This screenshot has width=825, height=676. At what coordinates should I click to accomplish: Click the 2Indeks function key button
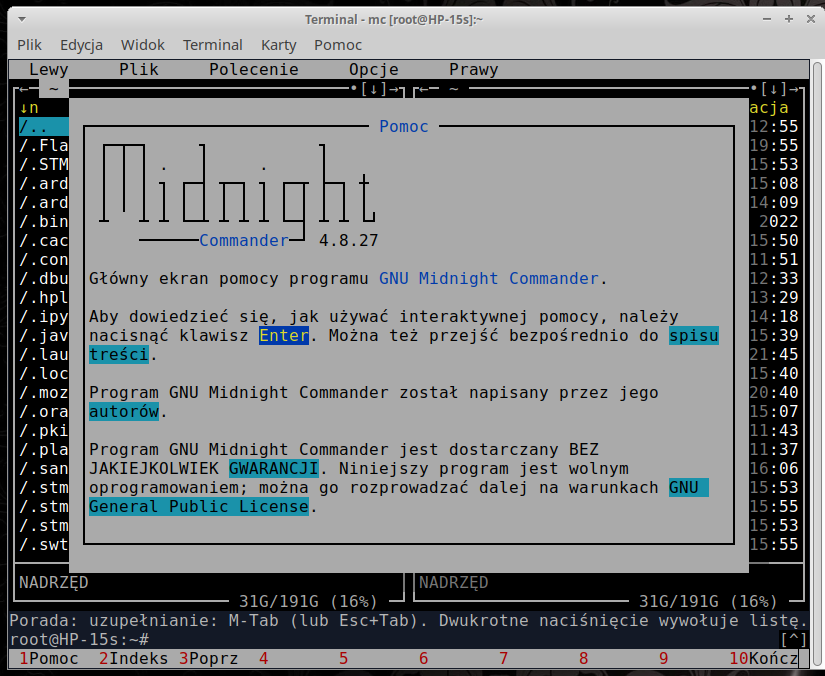(134, 658)
